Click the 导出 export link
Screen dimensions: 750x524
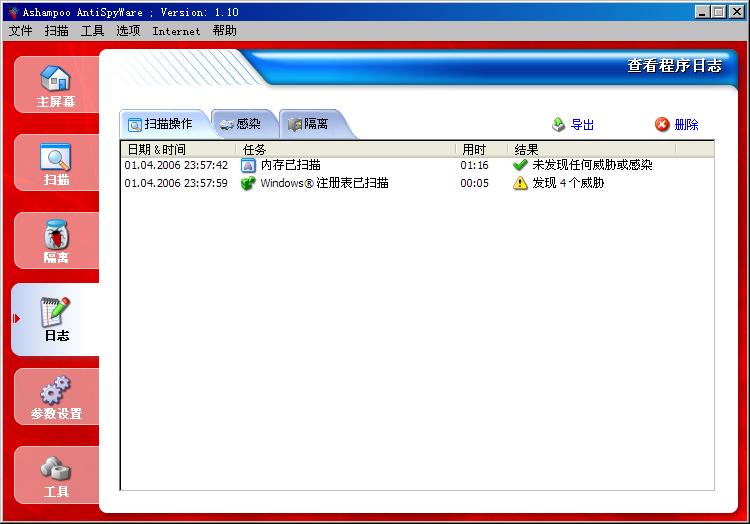coord(582,125)
